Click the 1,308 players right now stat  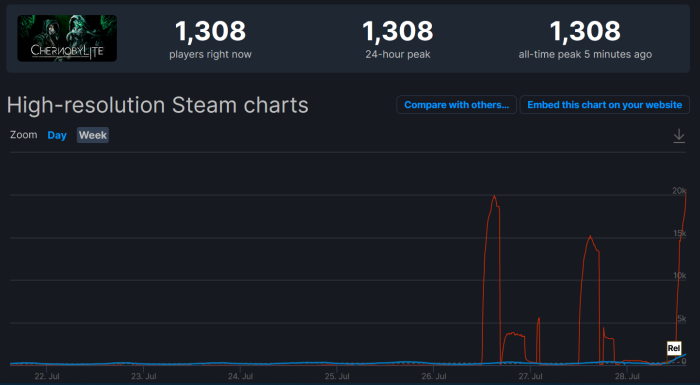tap(210, 39)
